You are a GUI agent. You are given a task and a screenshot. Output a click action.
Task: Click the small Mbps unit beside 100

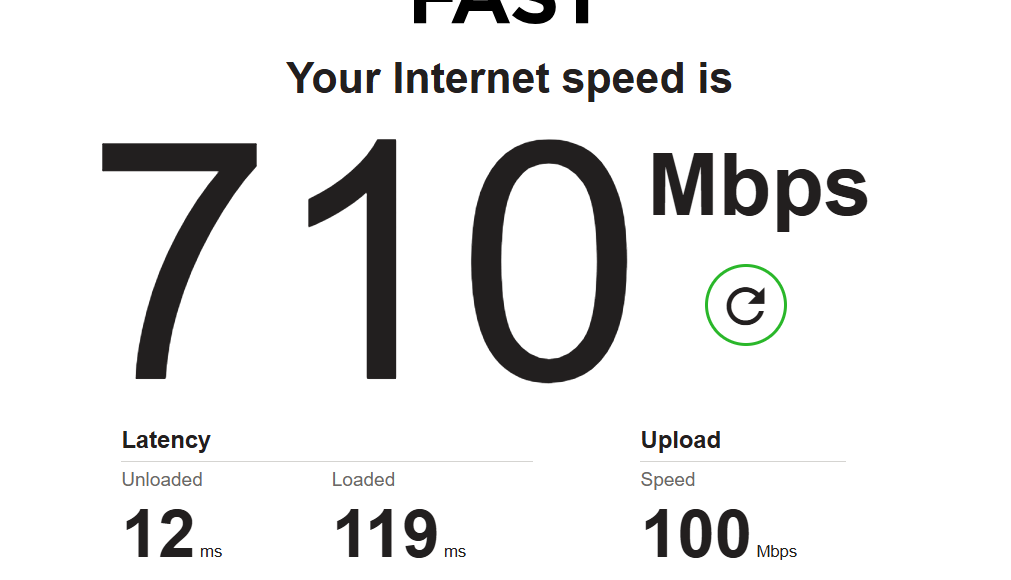tap(776, 552)
